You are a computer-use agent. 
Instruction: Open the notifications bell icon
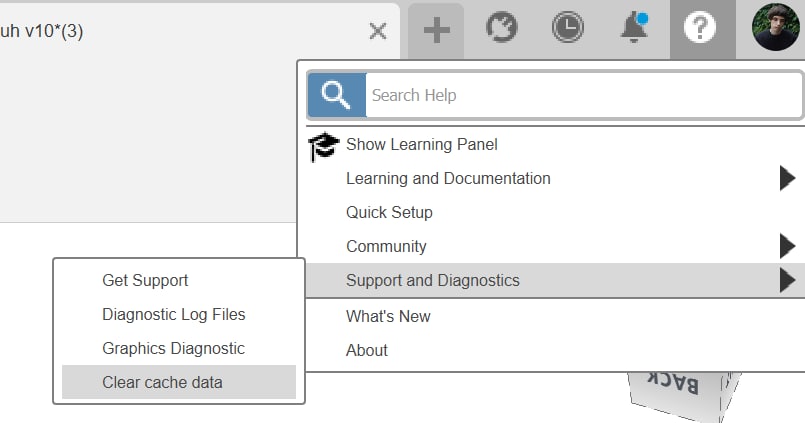[634, 27]
